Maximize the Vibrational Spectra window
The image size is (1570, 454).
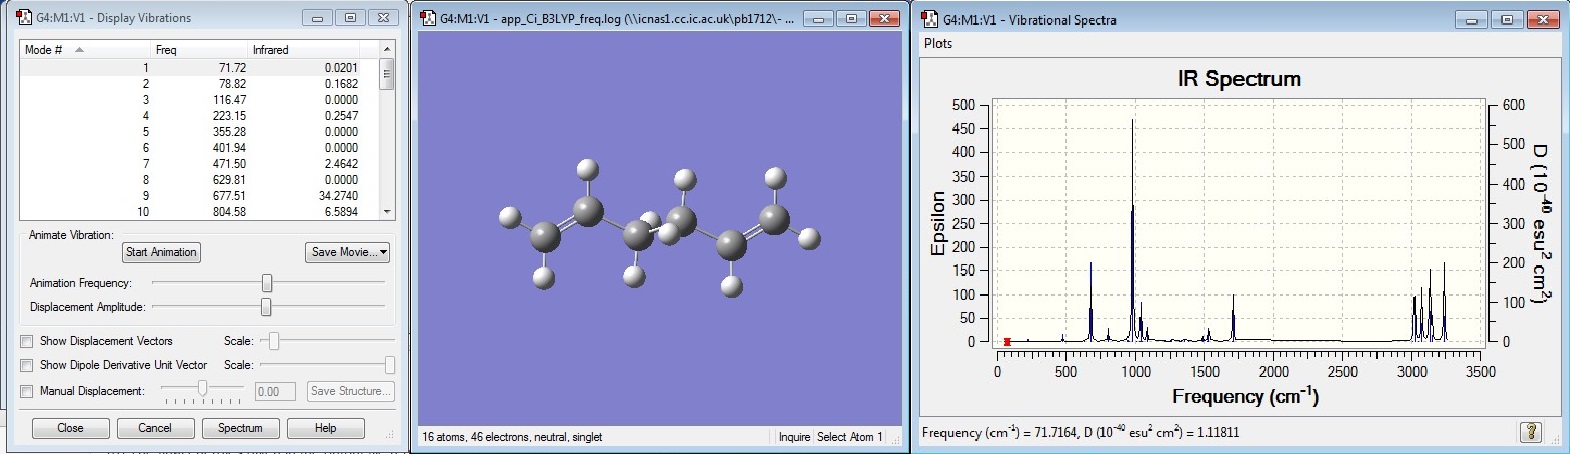1507,19
